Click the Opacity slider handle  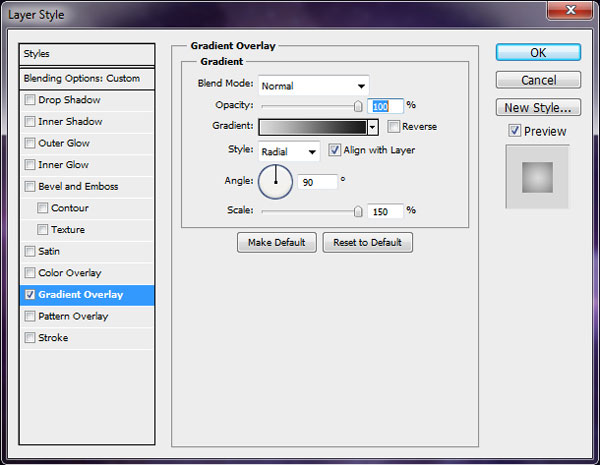(x=358, y=105)
